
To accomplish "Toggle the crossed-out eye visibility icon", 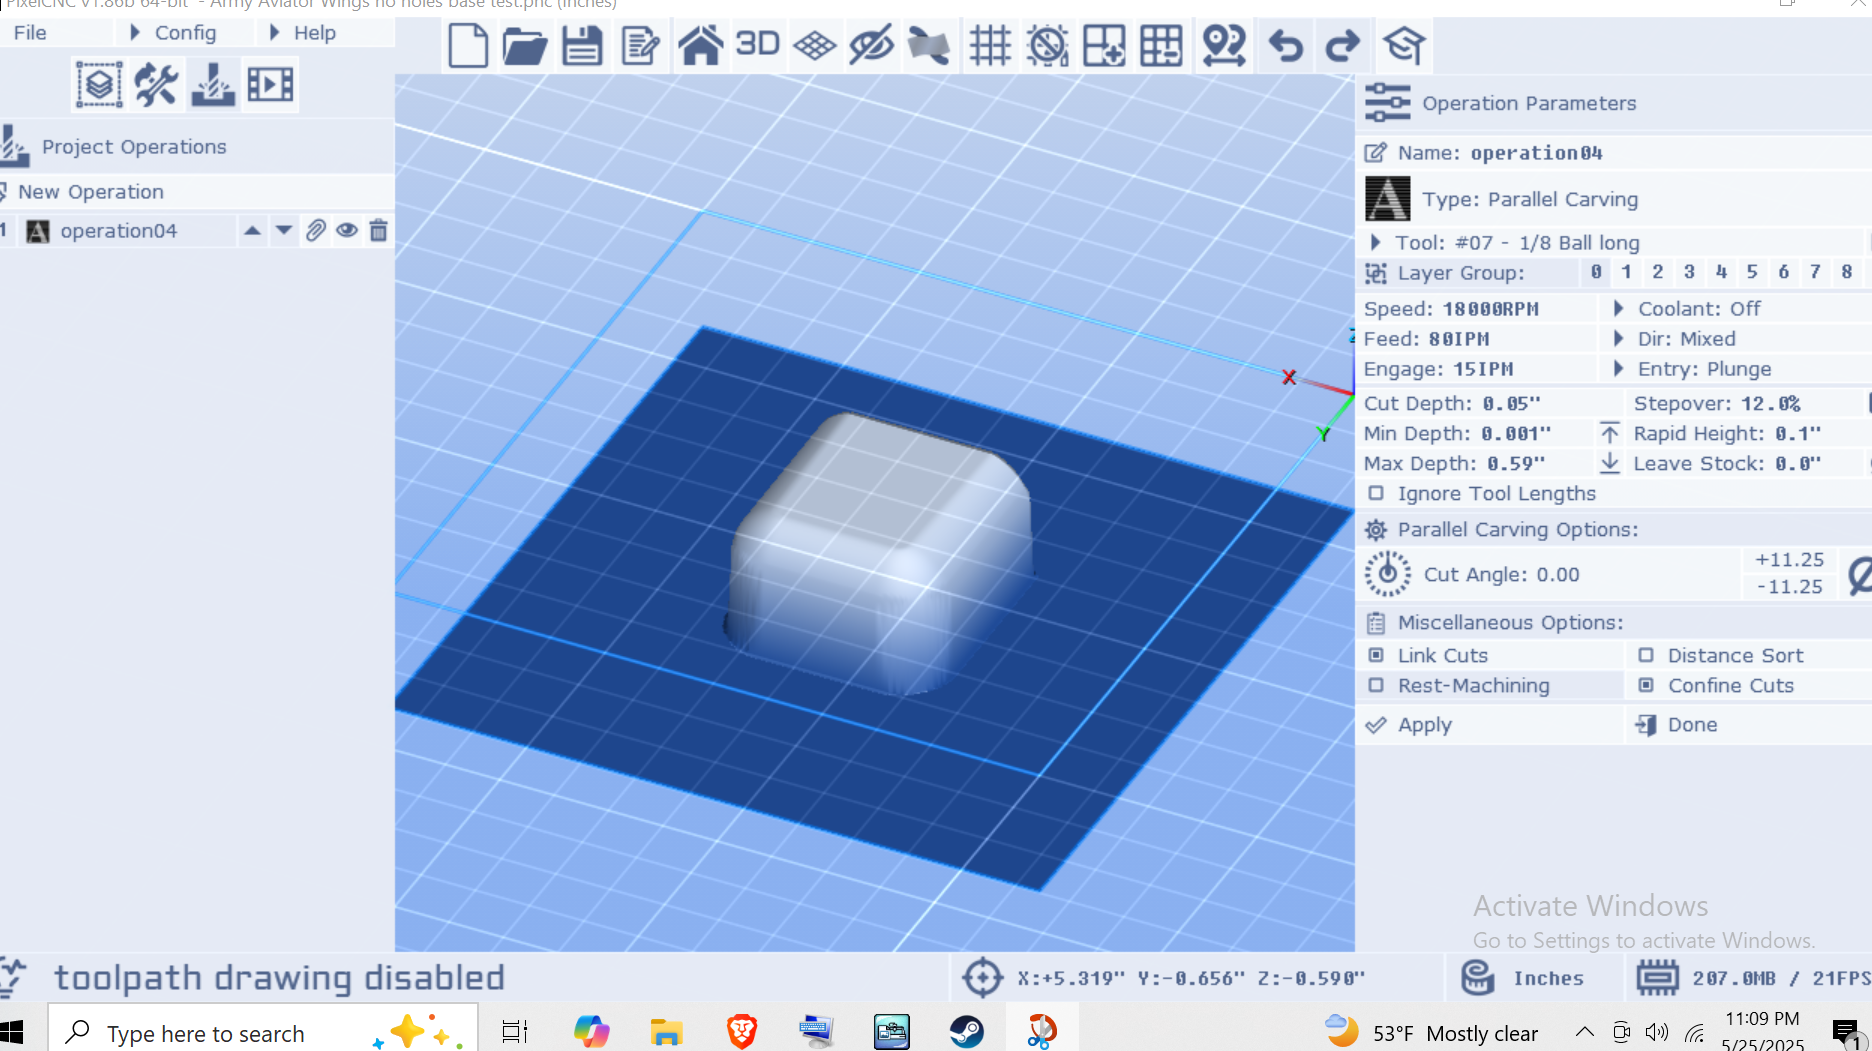I will (871, 46).
